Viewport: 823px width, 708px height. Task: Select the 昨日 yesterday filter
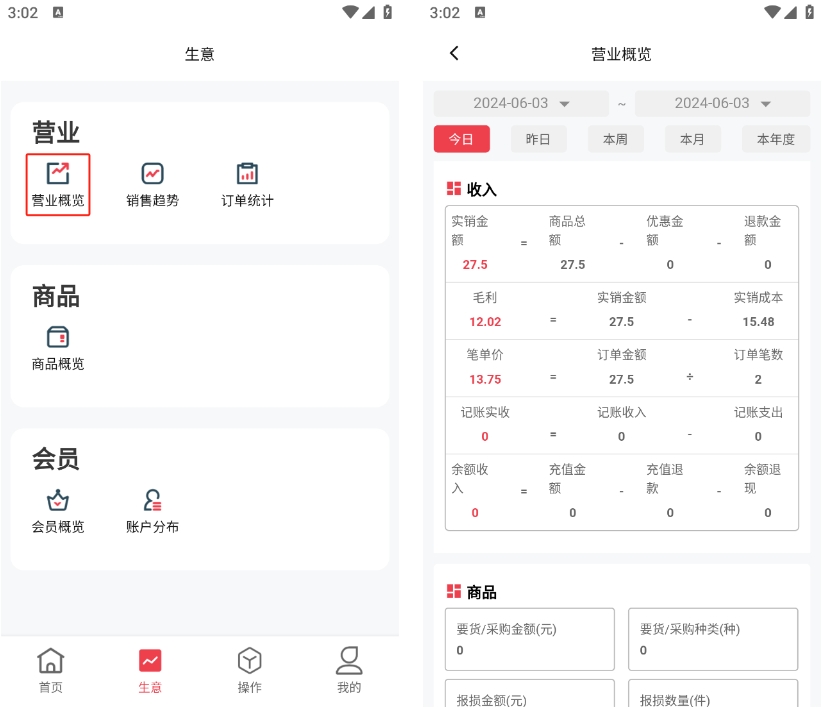click(x=538, y=139)
